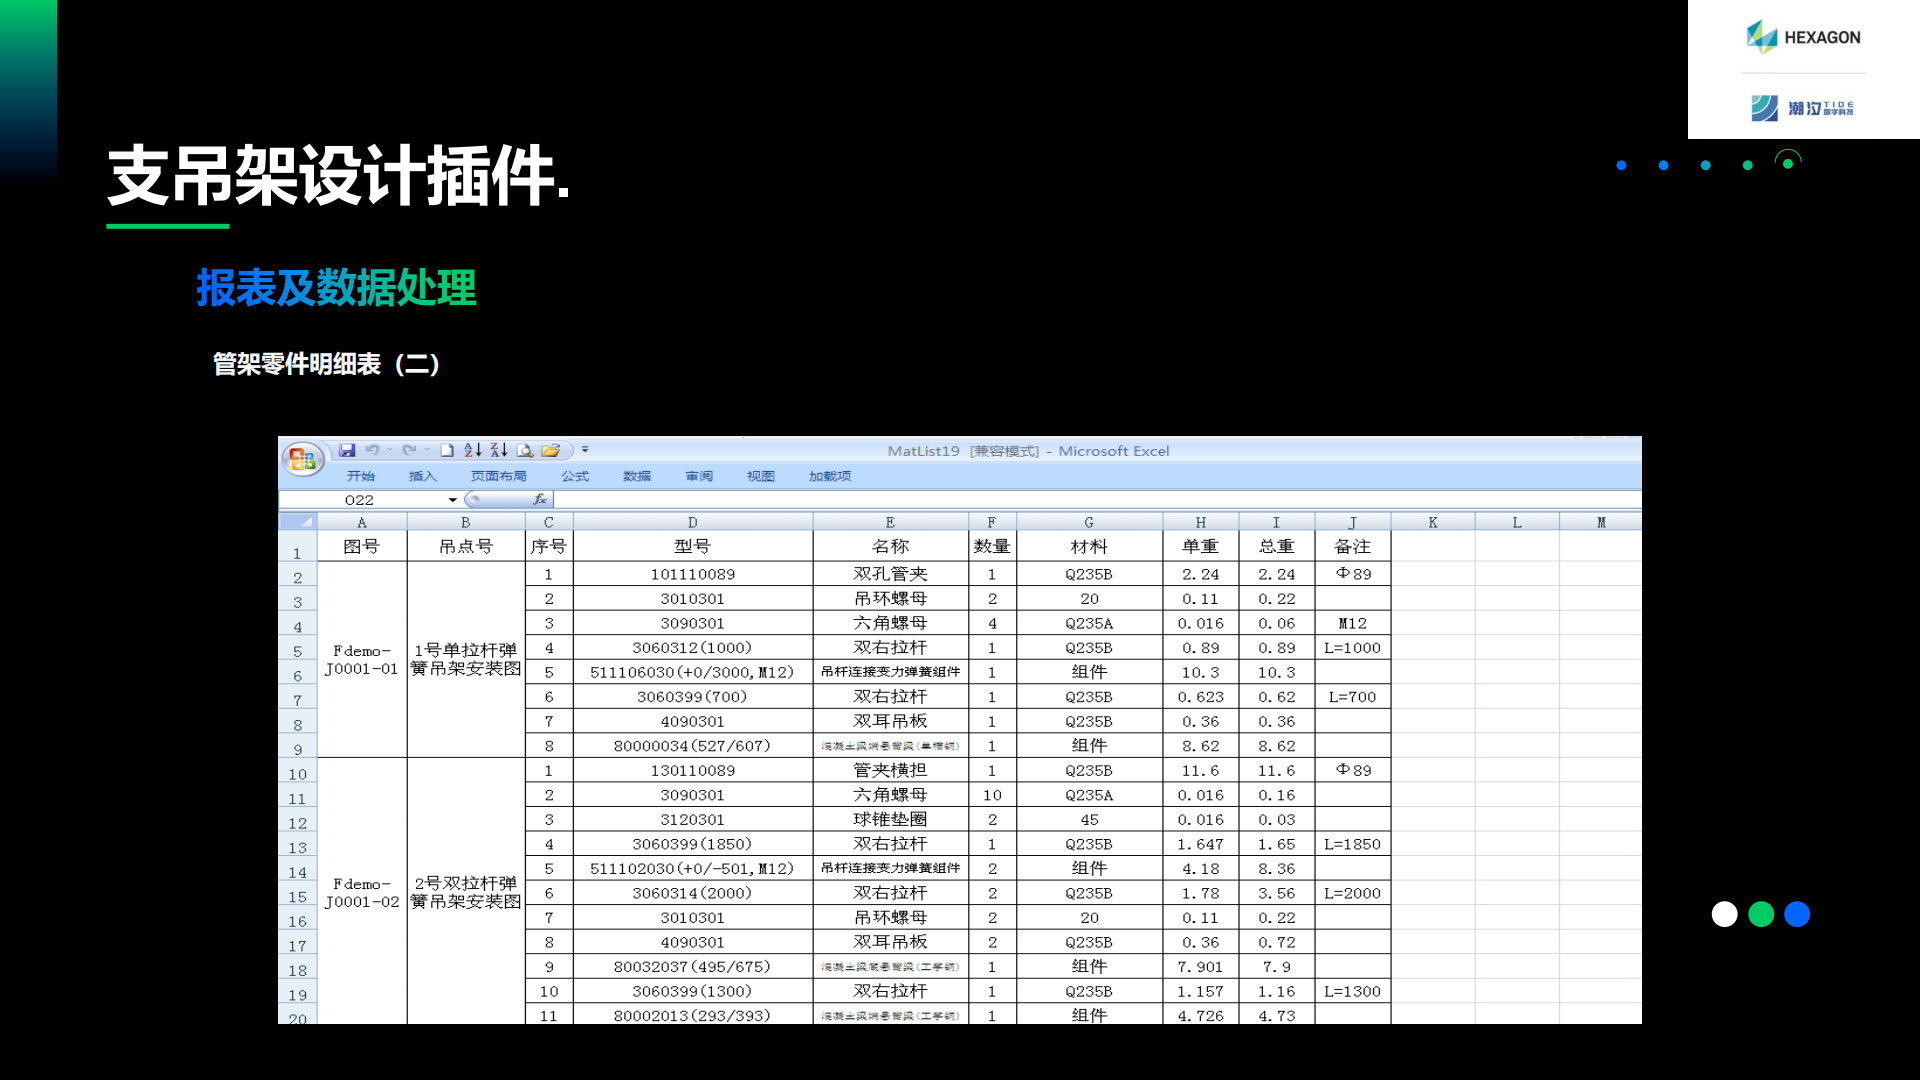Sort descending with the Z-A icon
Screen dimensions: 1920x1080
499,450
